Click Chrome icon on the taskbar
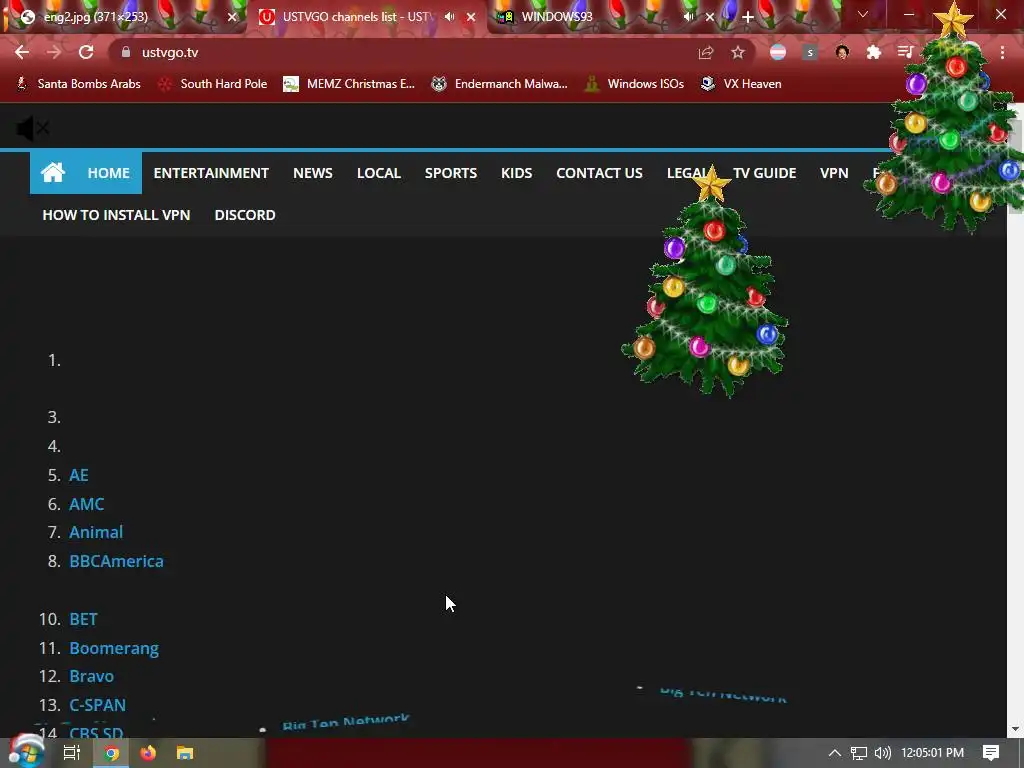 pos(112,753)
